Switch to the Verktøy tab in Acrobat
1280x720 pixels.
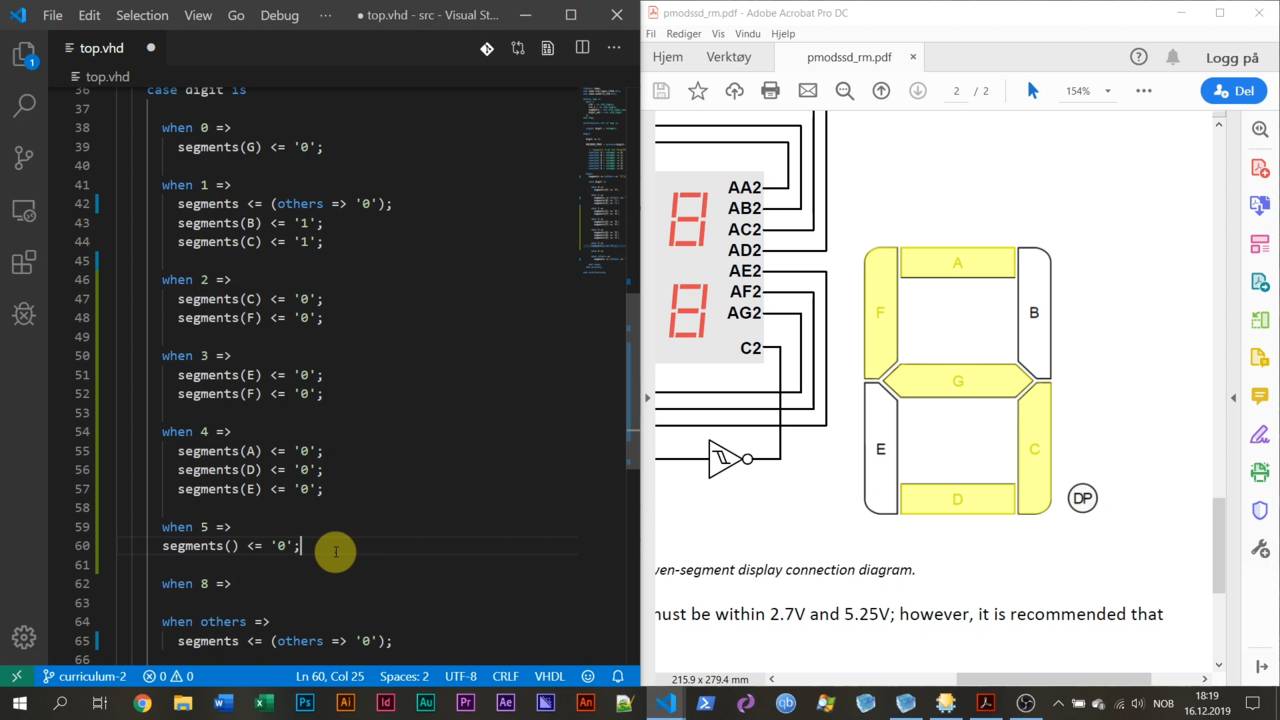click(x=728, y=57)
